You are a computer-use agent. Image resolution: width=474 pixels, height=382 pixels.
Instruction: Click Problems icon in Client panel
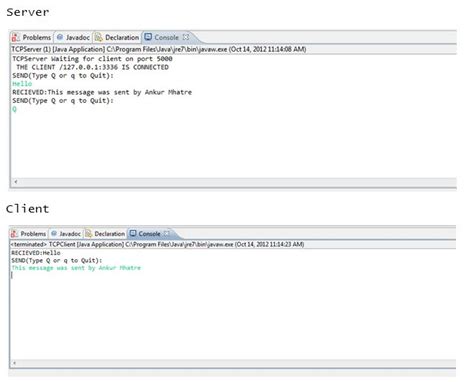point(14,234)
